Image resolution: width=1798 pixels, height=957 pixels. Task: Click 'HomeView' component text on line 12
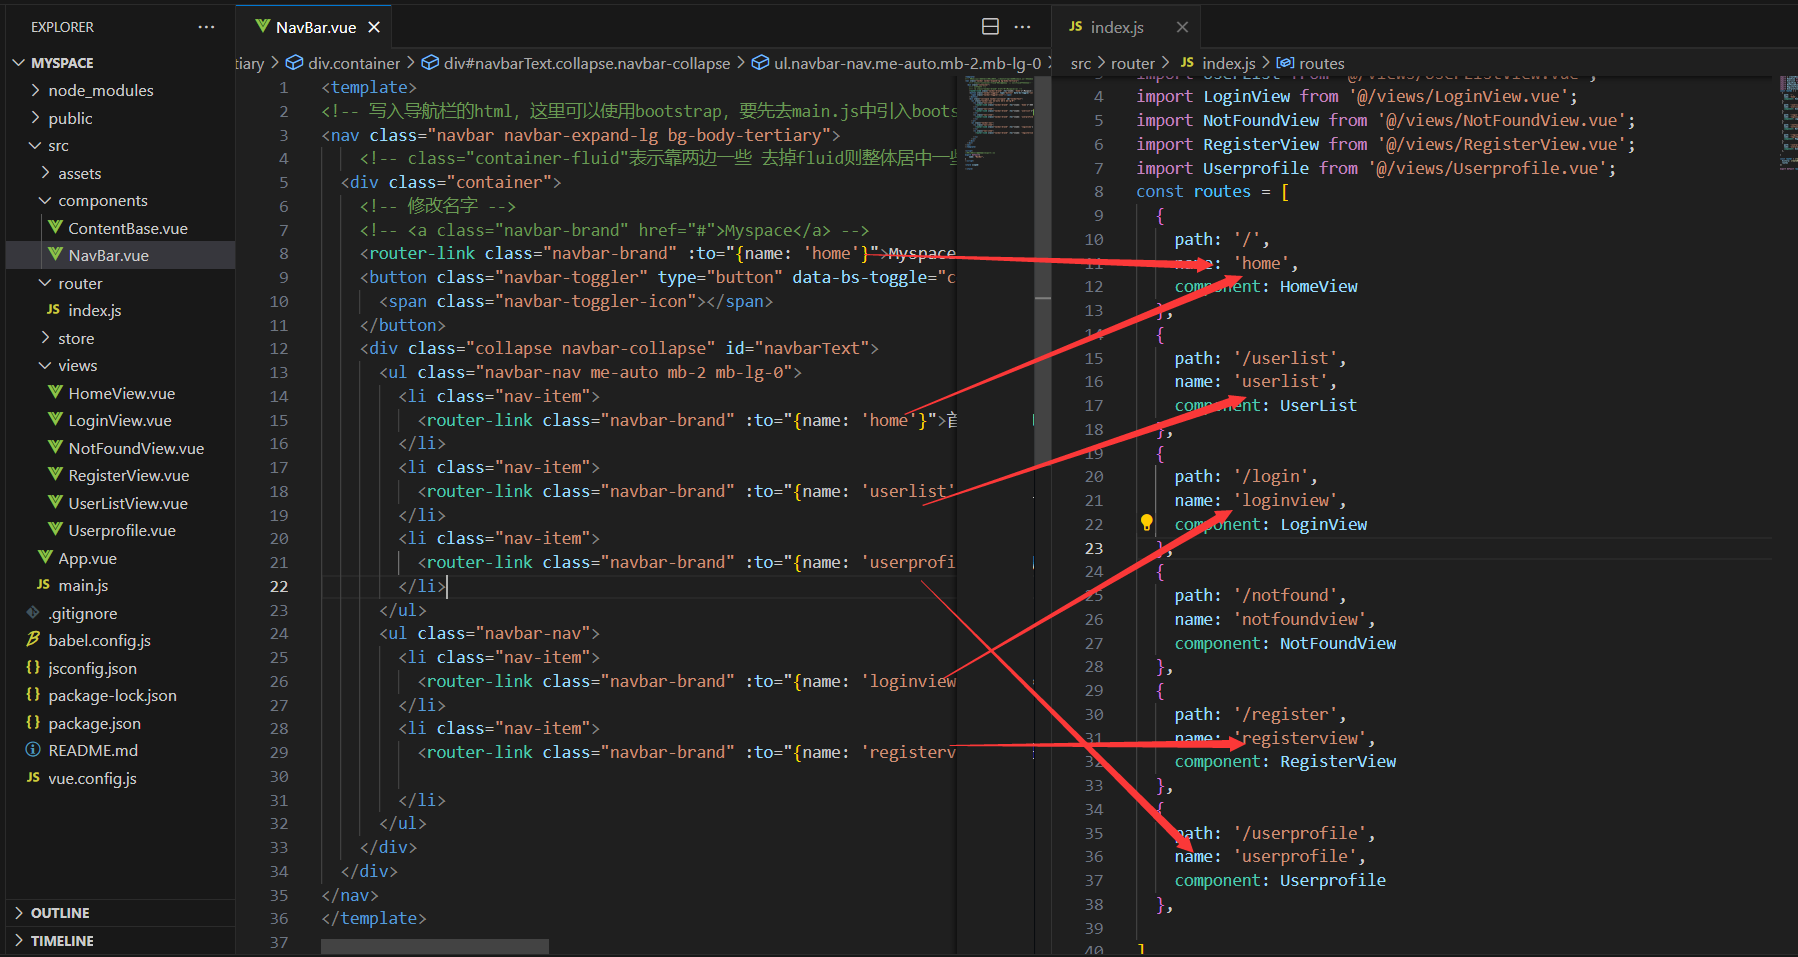1319,286
